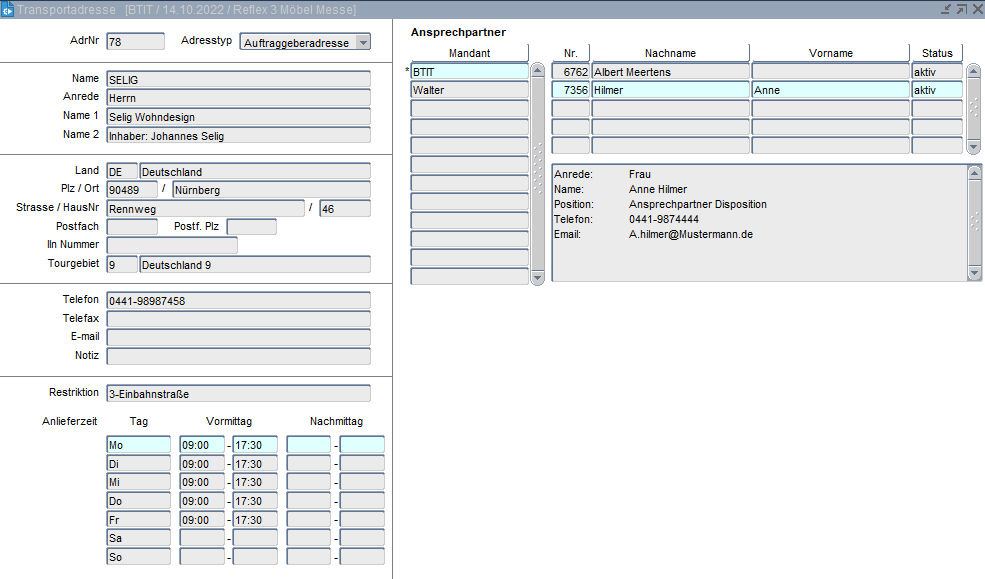Click down arrow of contact list scrollbar

[974, 146]
